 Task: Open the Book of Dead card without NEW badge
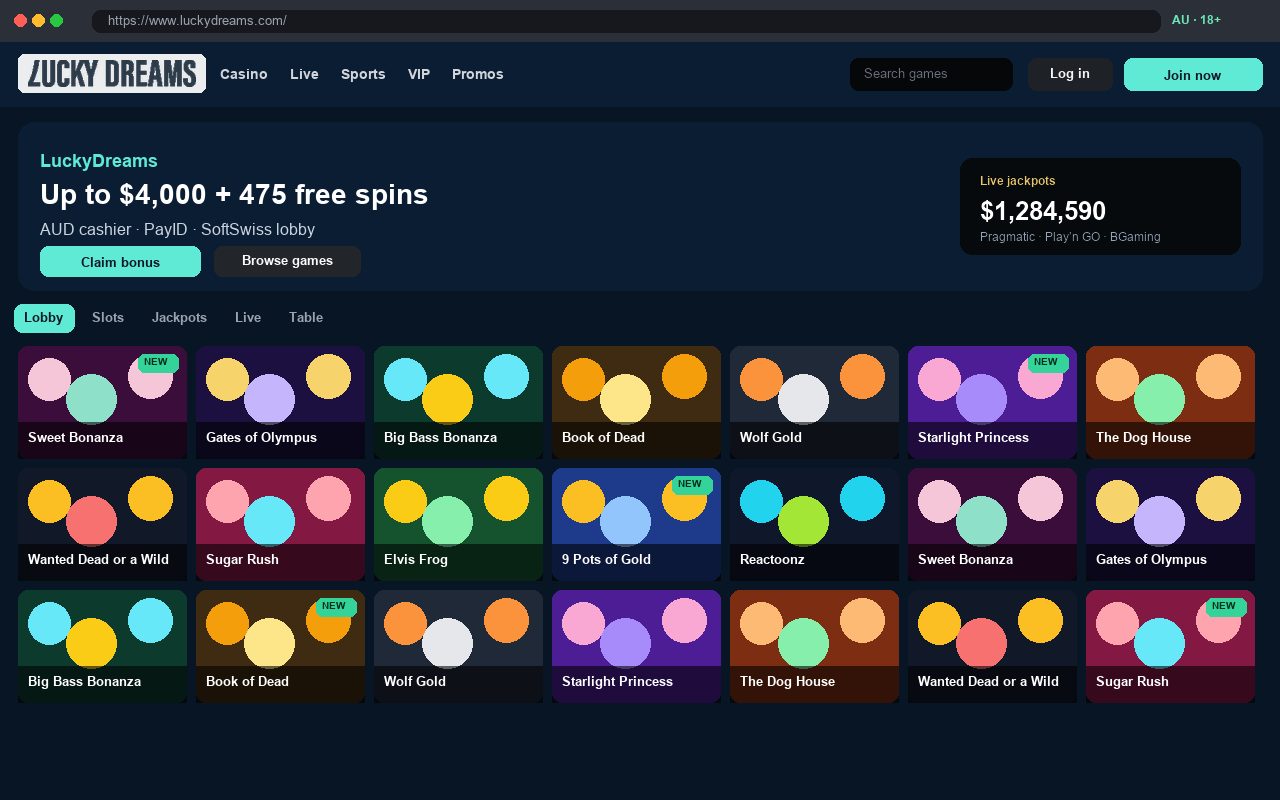636,402
